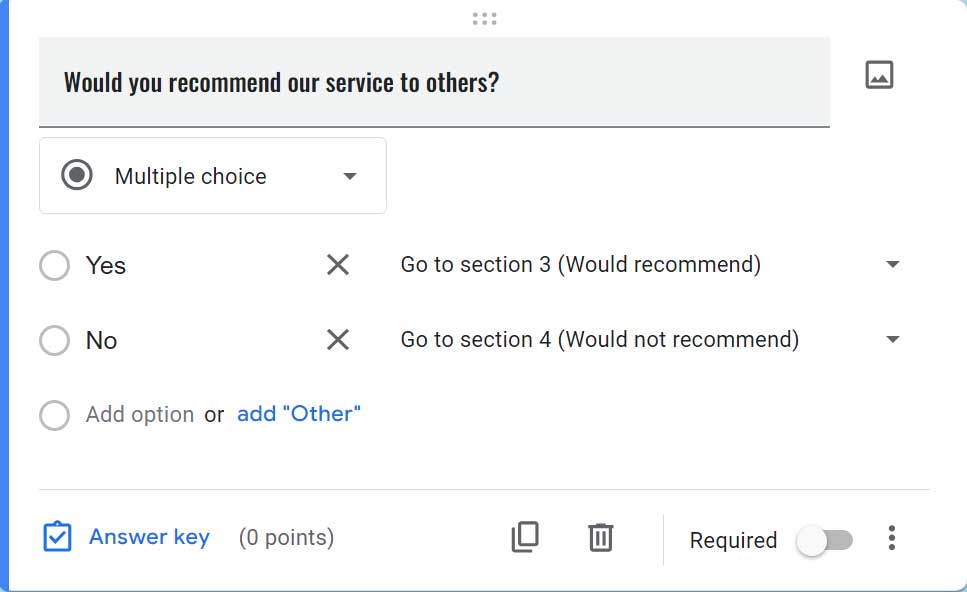Click the empty Add option radio circle
This screenshot has width=967, height=592.
click(x=55, y=414)
